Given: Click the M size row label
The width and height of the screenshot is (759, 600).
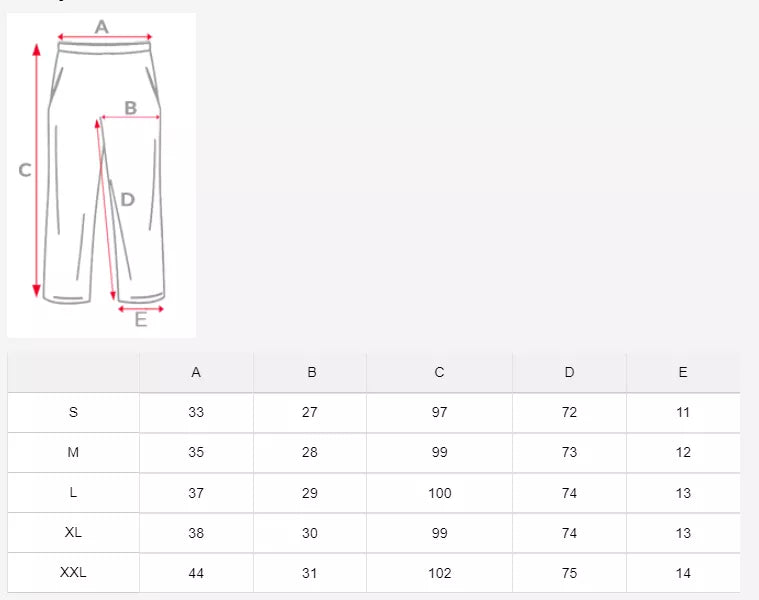Looking at the screenshot, I should click(x=73, y=452).
